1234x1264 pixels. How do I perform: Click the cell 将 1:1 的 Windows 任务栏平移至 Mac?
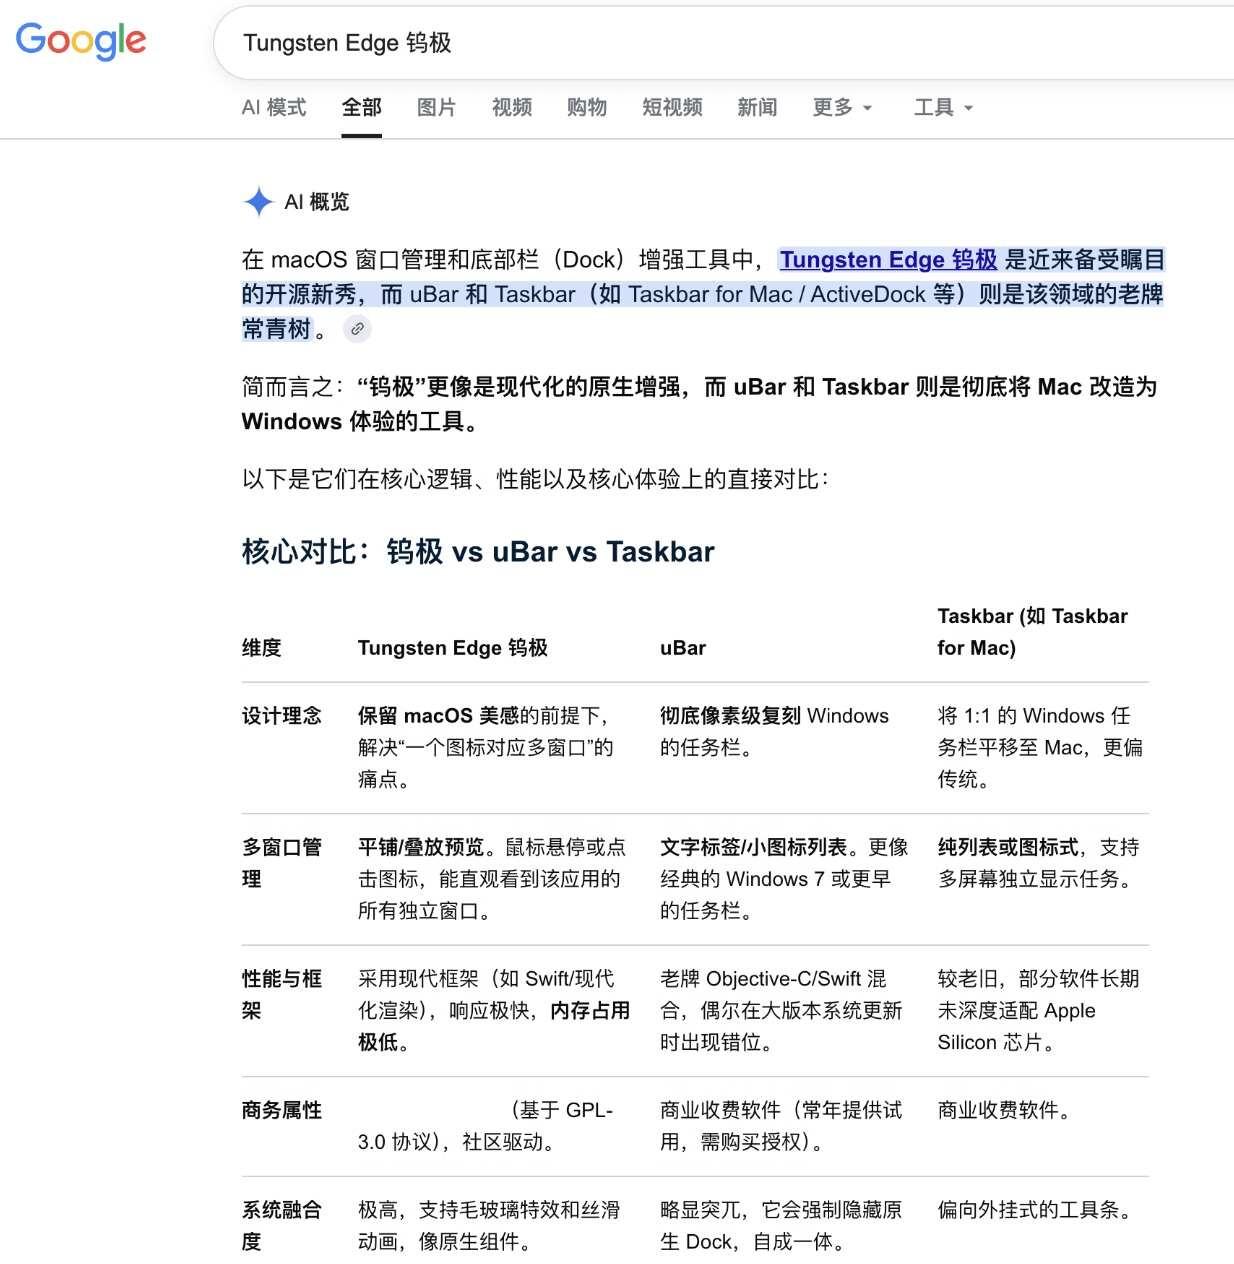click(1040, 747)
